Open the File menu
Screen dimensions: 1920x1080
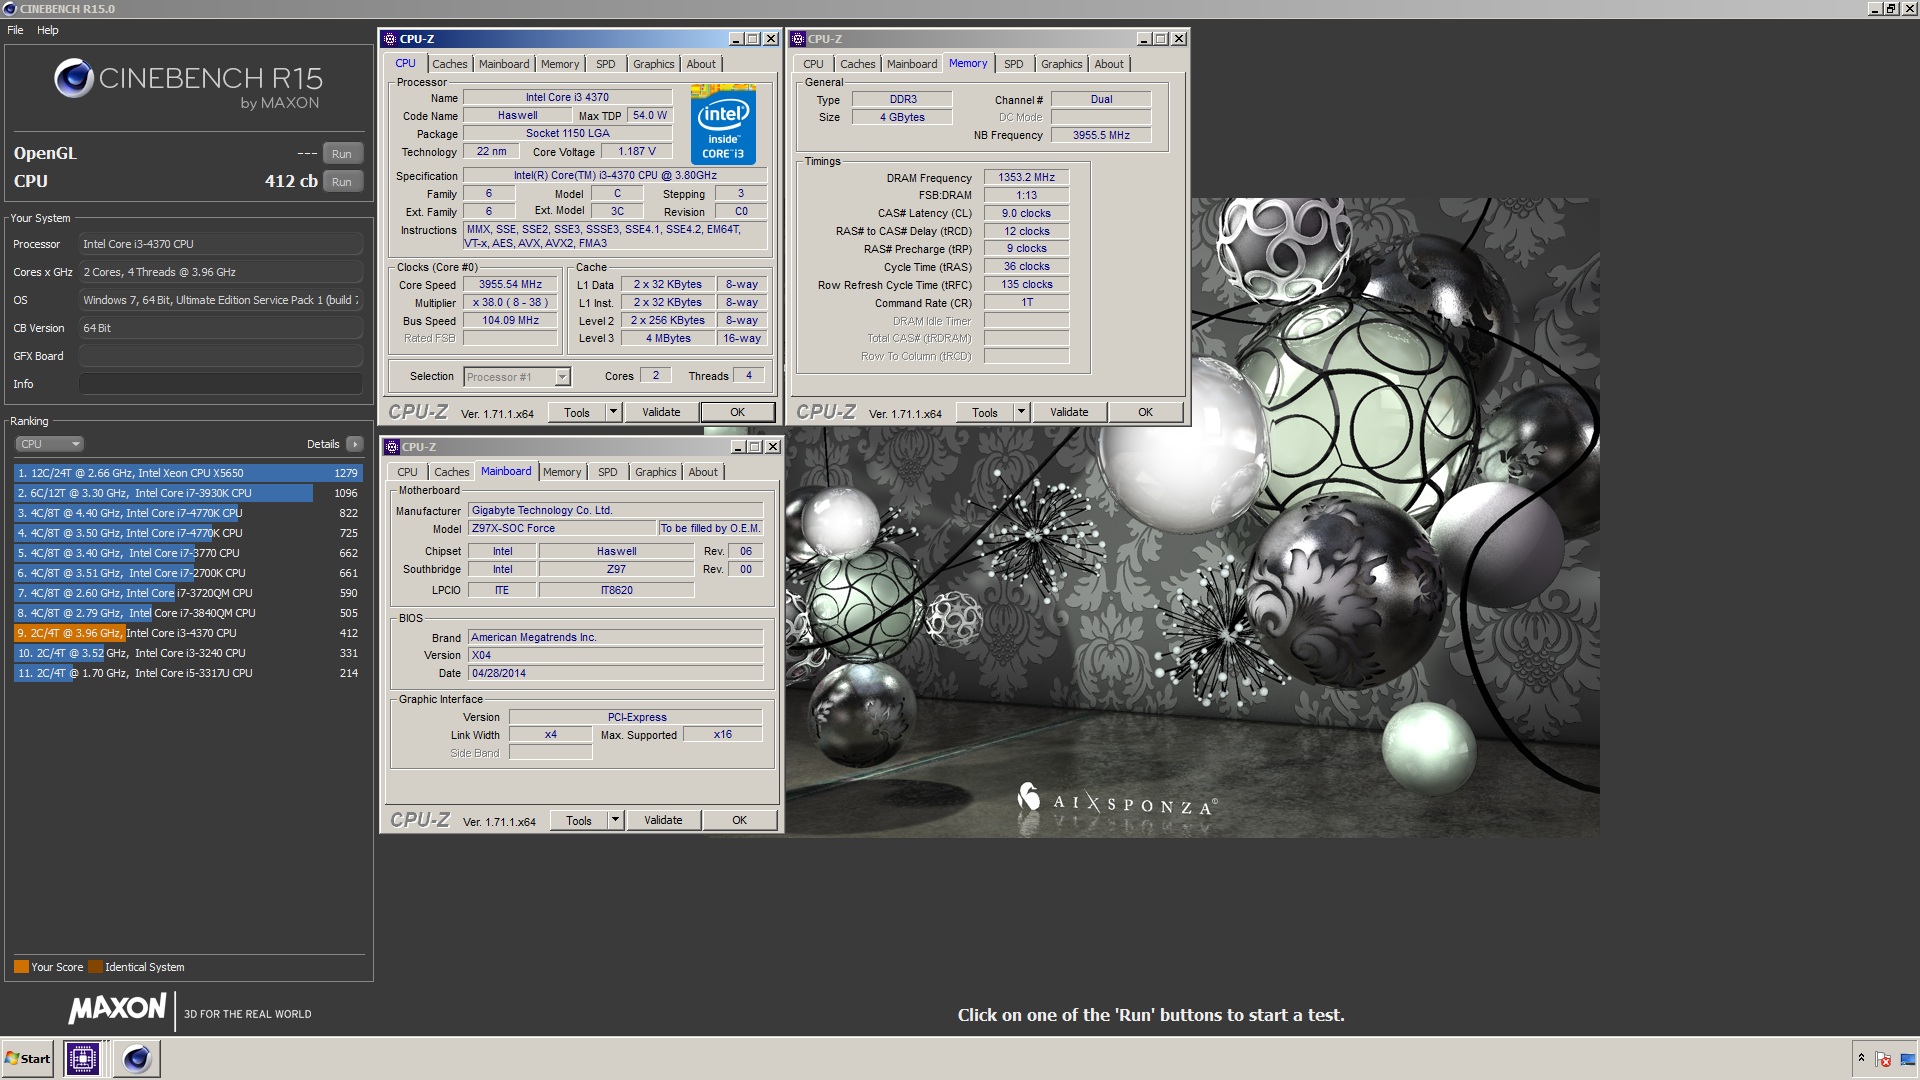[x=15, y=30]
